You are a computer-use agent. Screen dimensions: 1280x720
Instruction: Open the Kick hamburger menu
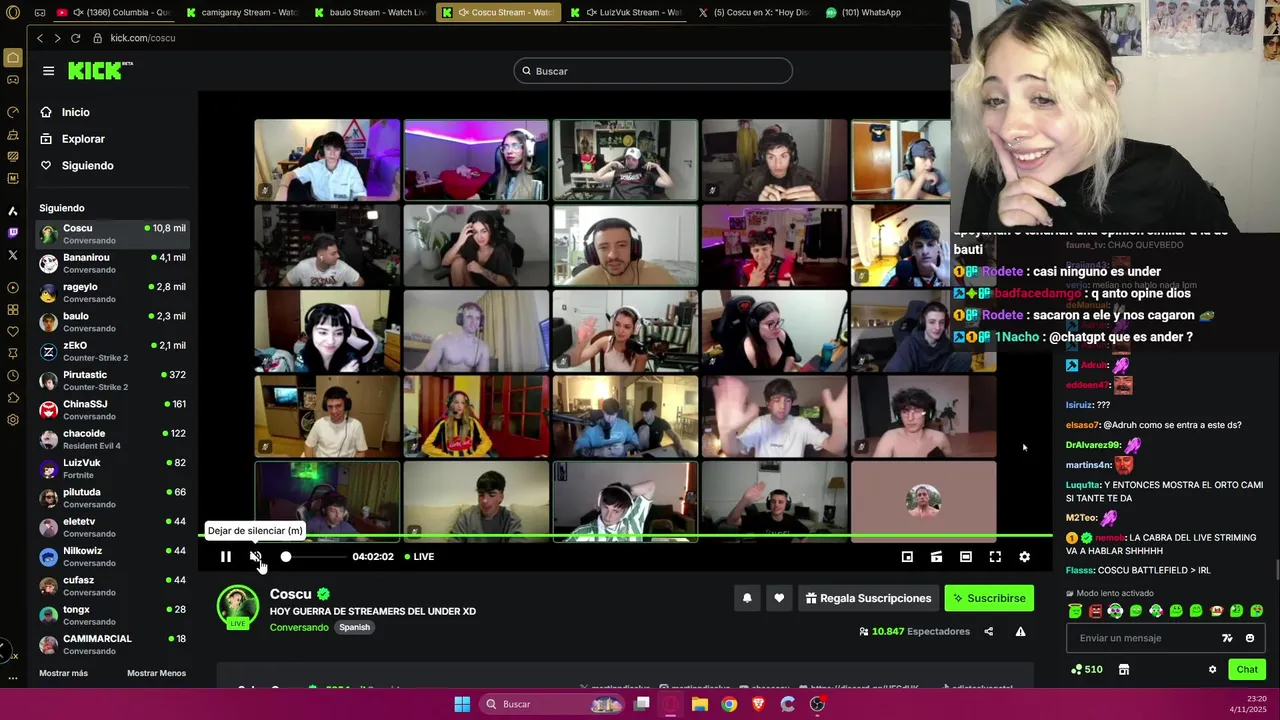click(x=48, y=71)
